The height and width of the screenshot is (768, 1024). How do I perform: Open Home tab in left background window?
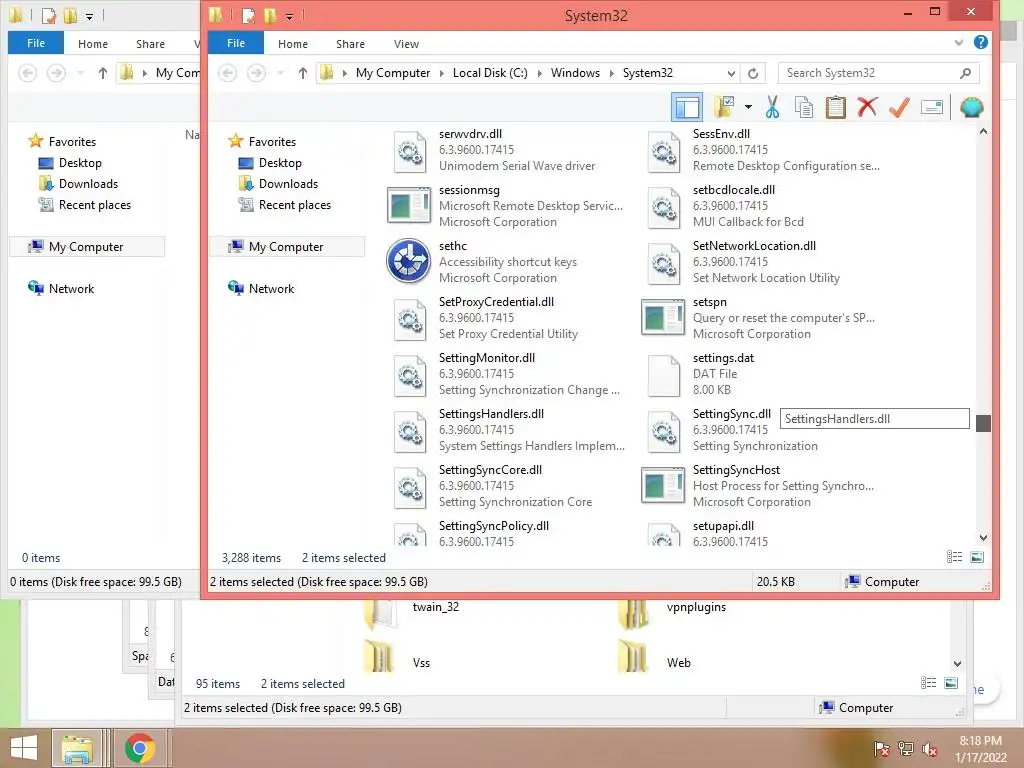coord(93,44)
